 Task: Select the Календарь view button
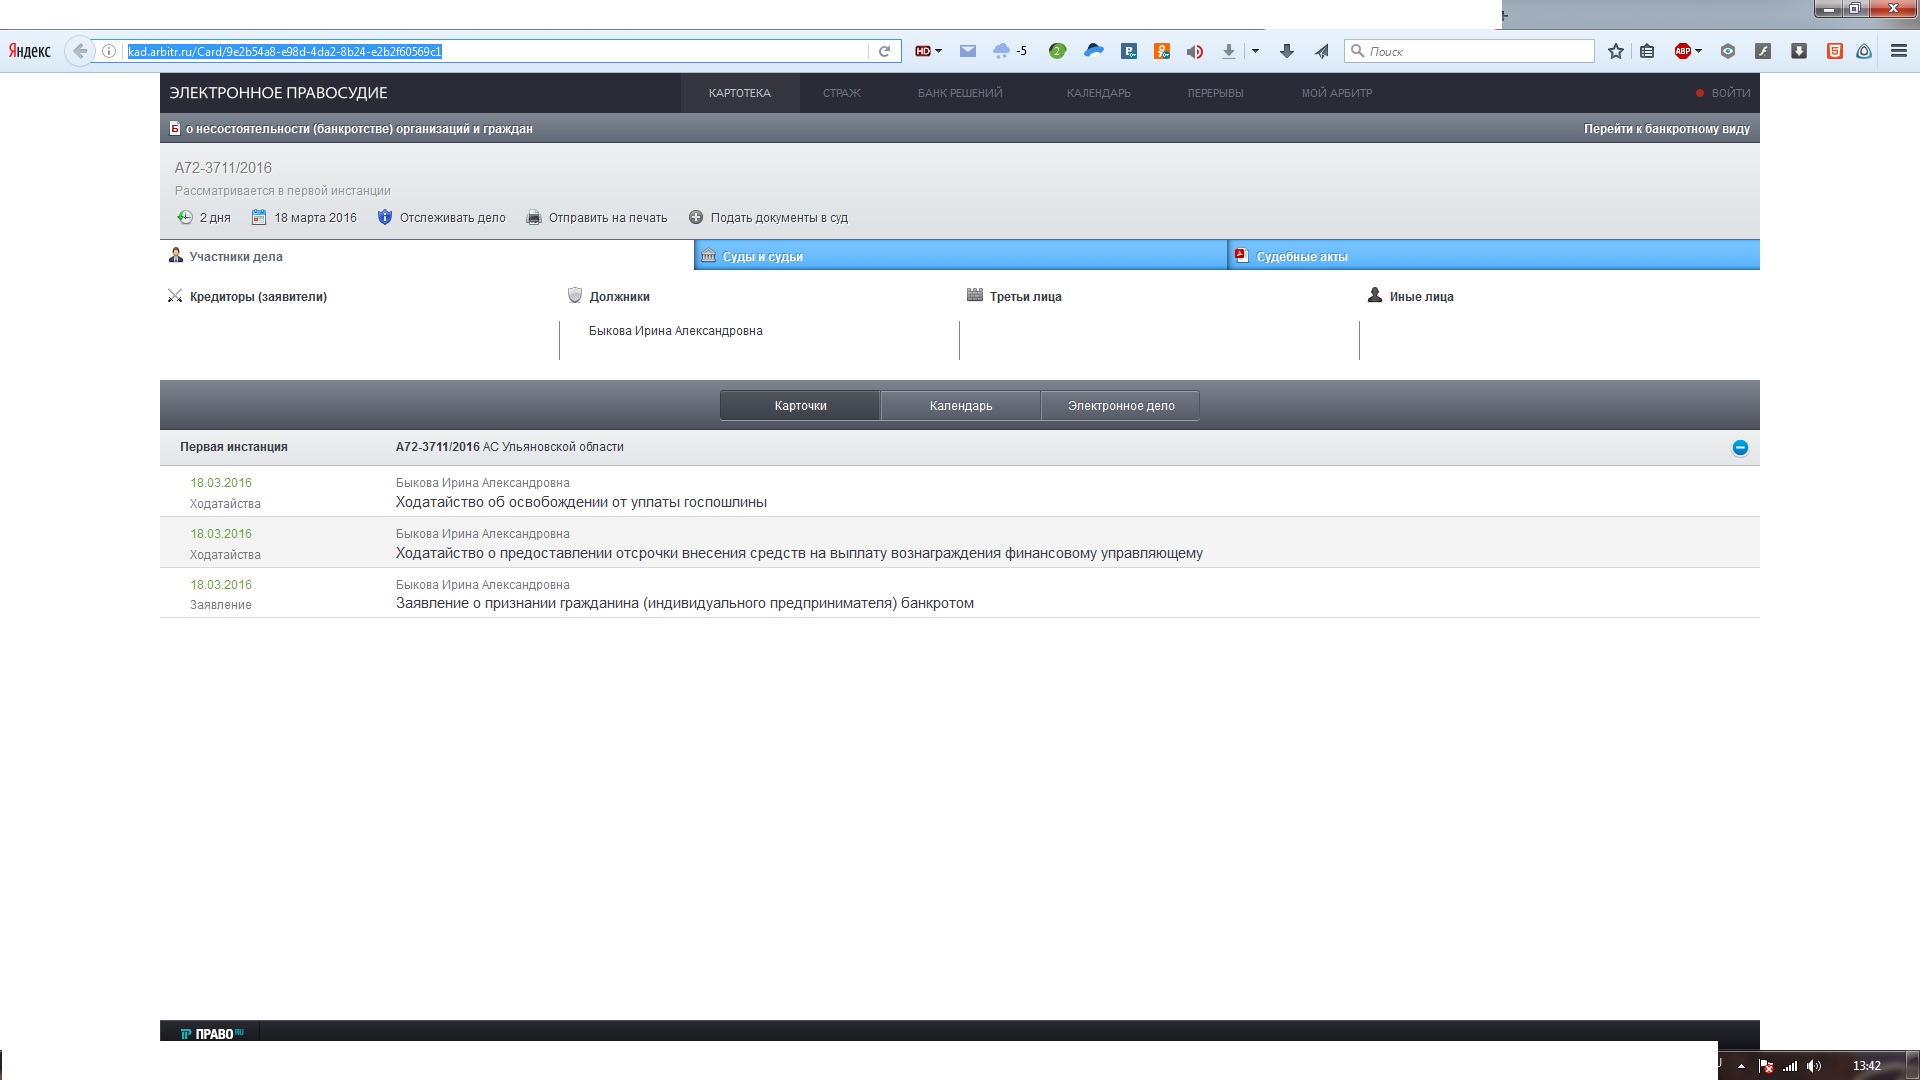960,405
